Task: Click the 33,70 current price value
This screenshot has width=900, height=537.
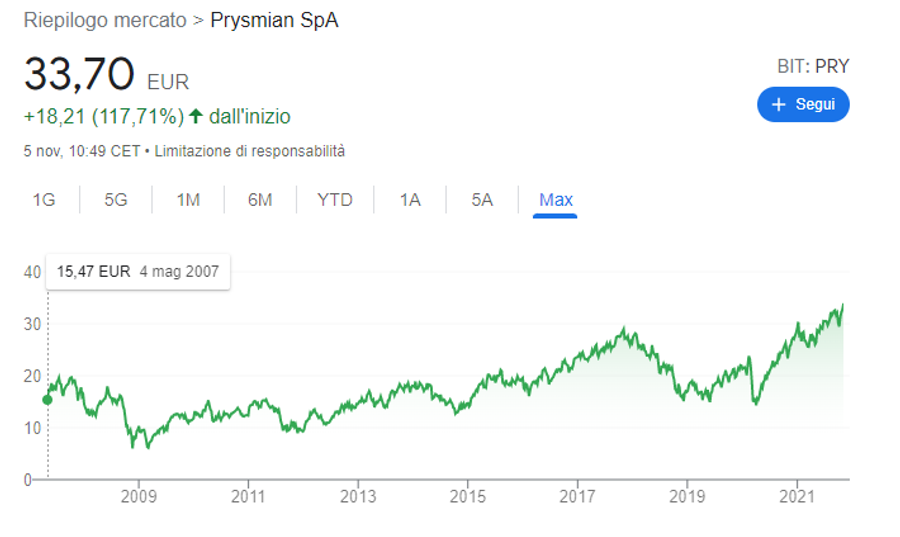Action: coord(79,74)
